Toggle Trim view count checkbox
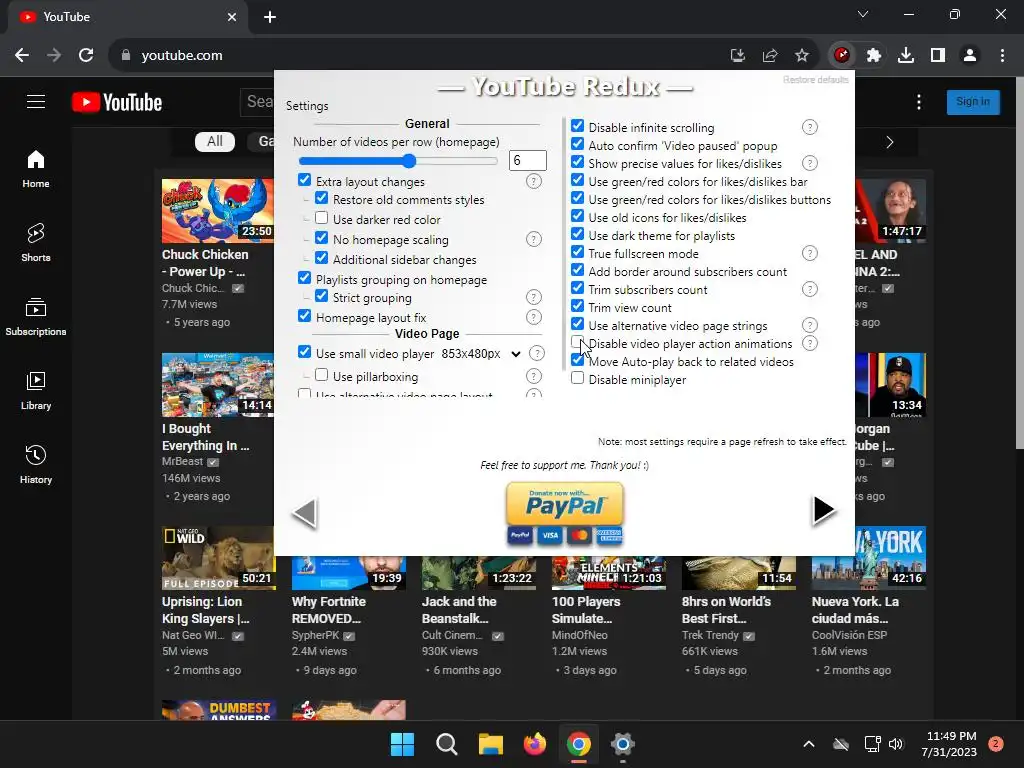Image resolution: width=1024 pixels, height=768 pixels. pyautogui.click(x=577, y=306)
